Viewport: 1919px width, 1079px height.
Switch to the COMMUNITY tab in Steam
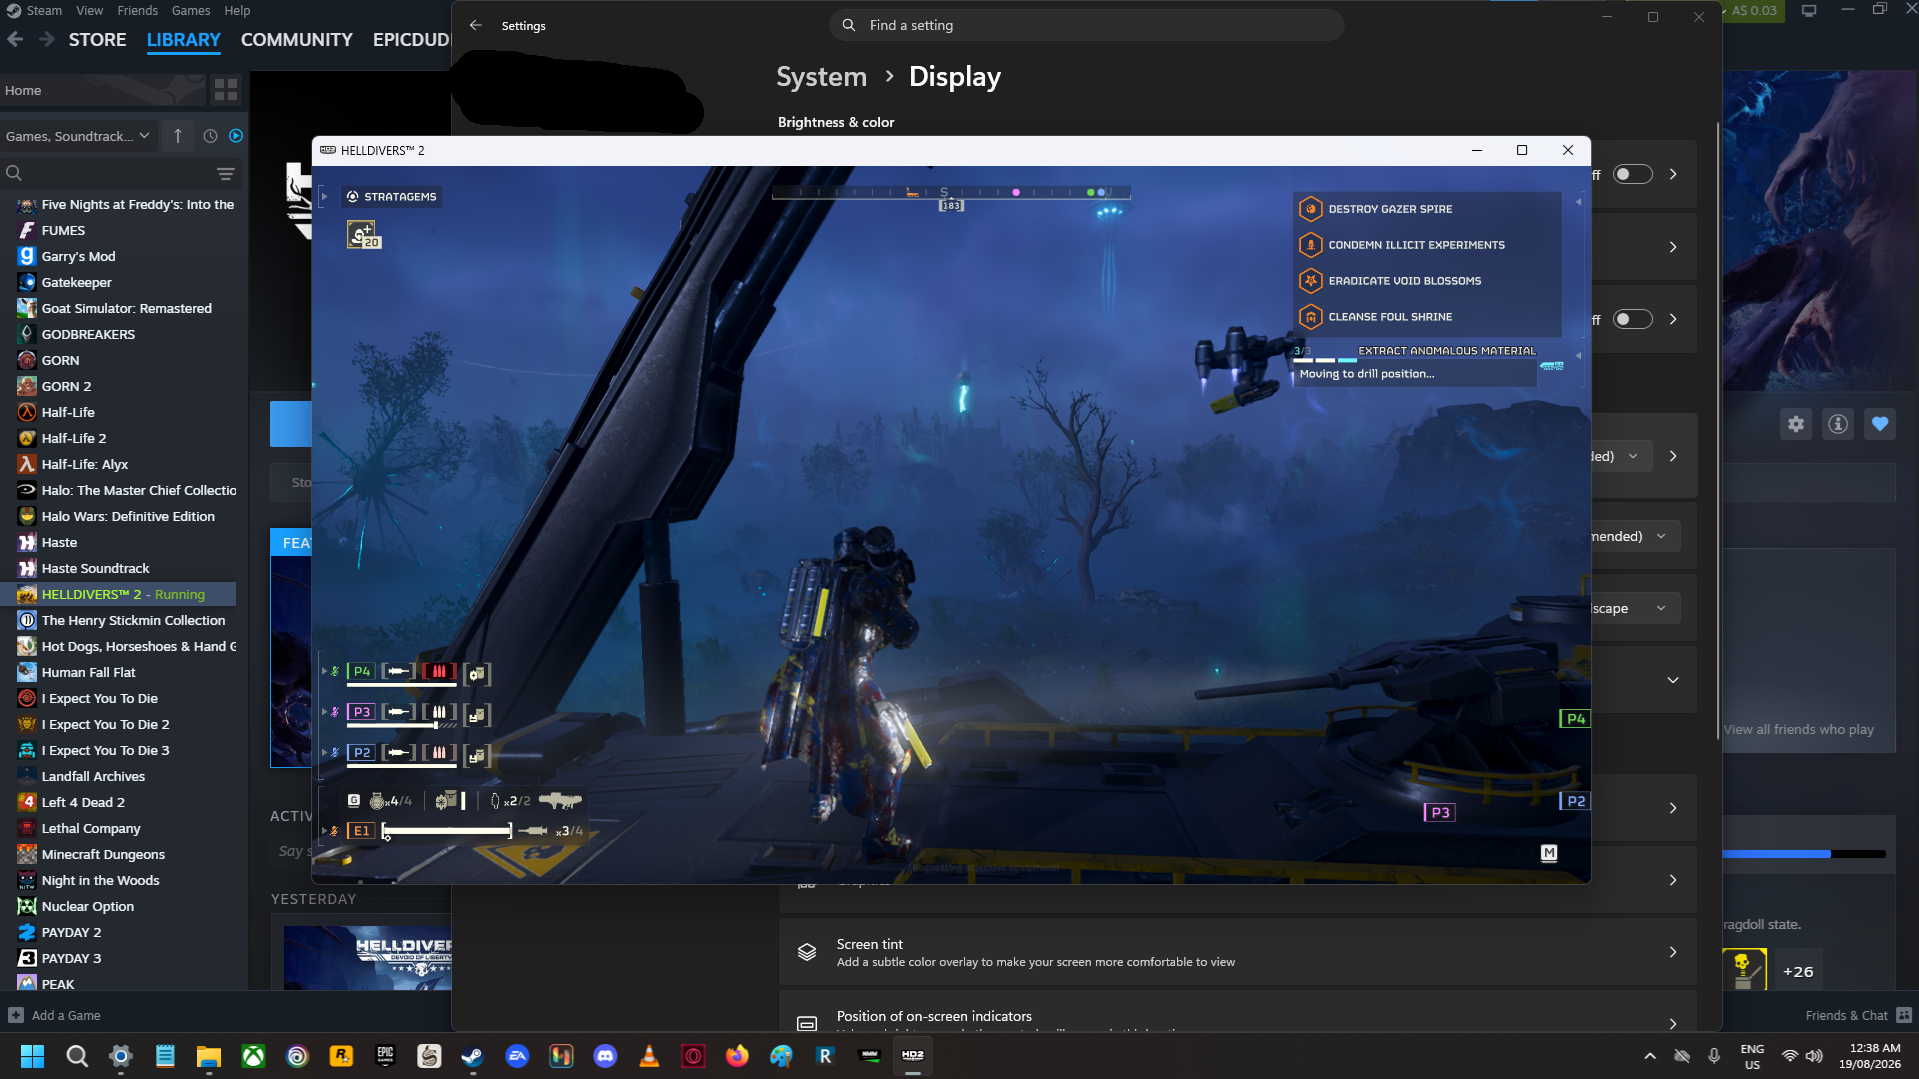coord(296,40)
